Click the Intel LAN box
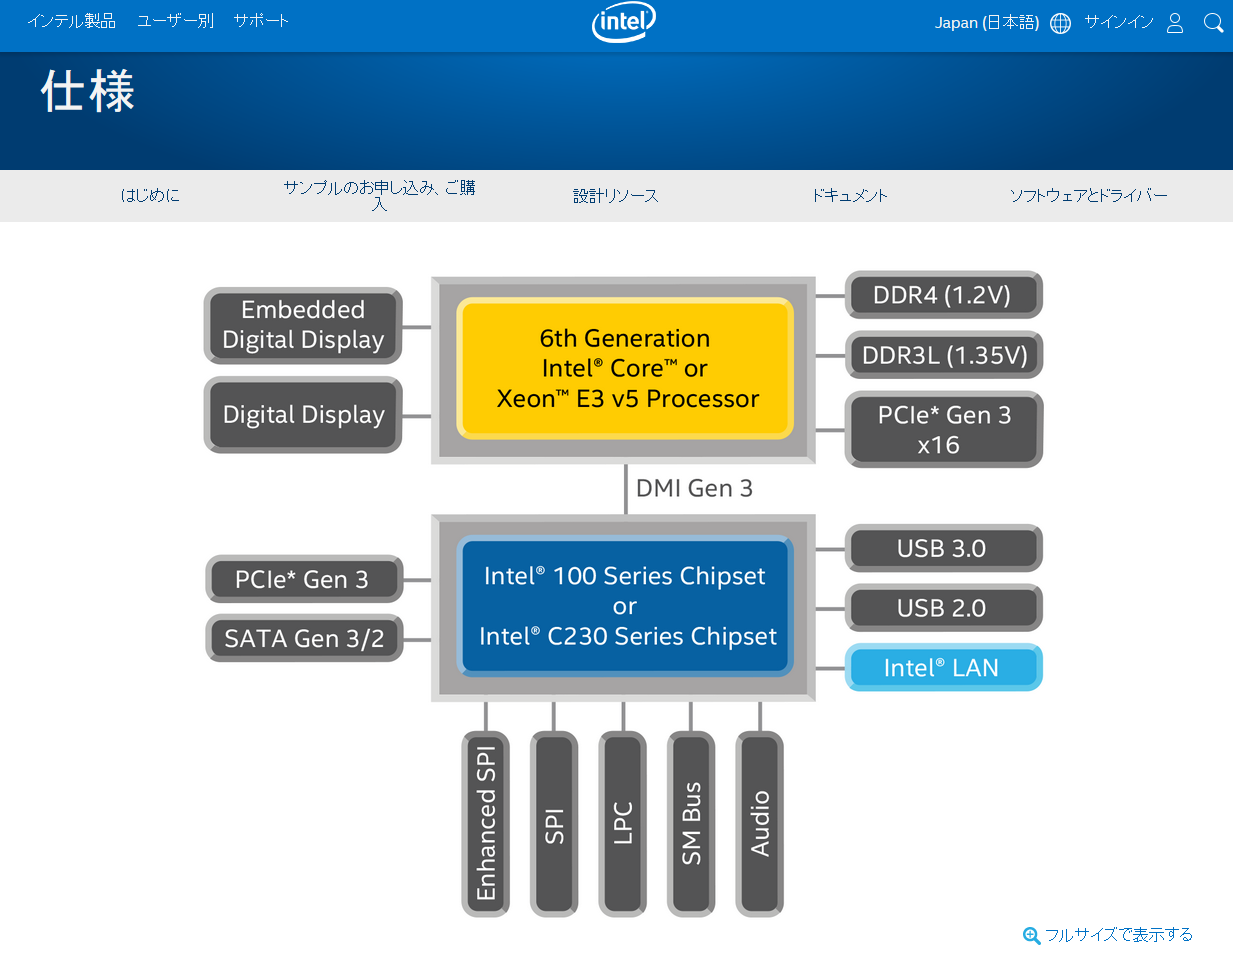1233x979 pixels. click(x=944, y=668)
